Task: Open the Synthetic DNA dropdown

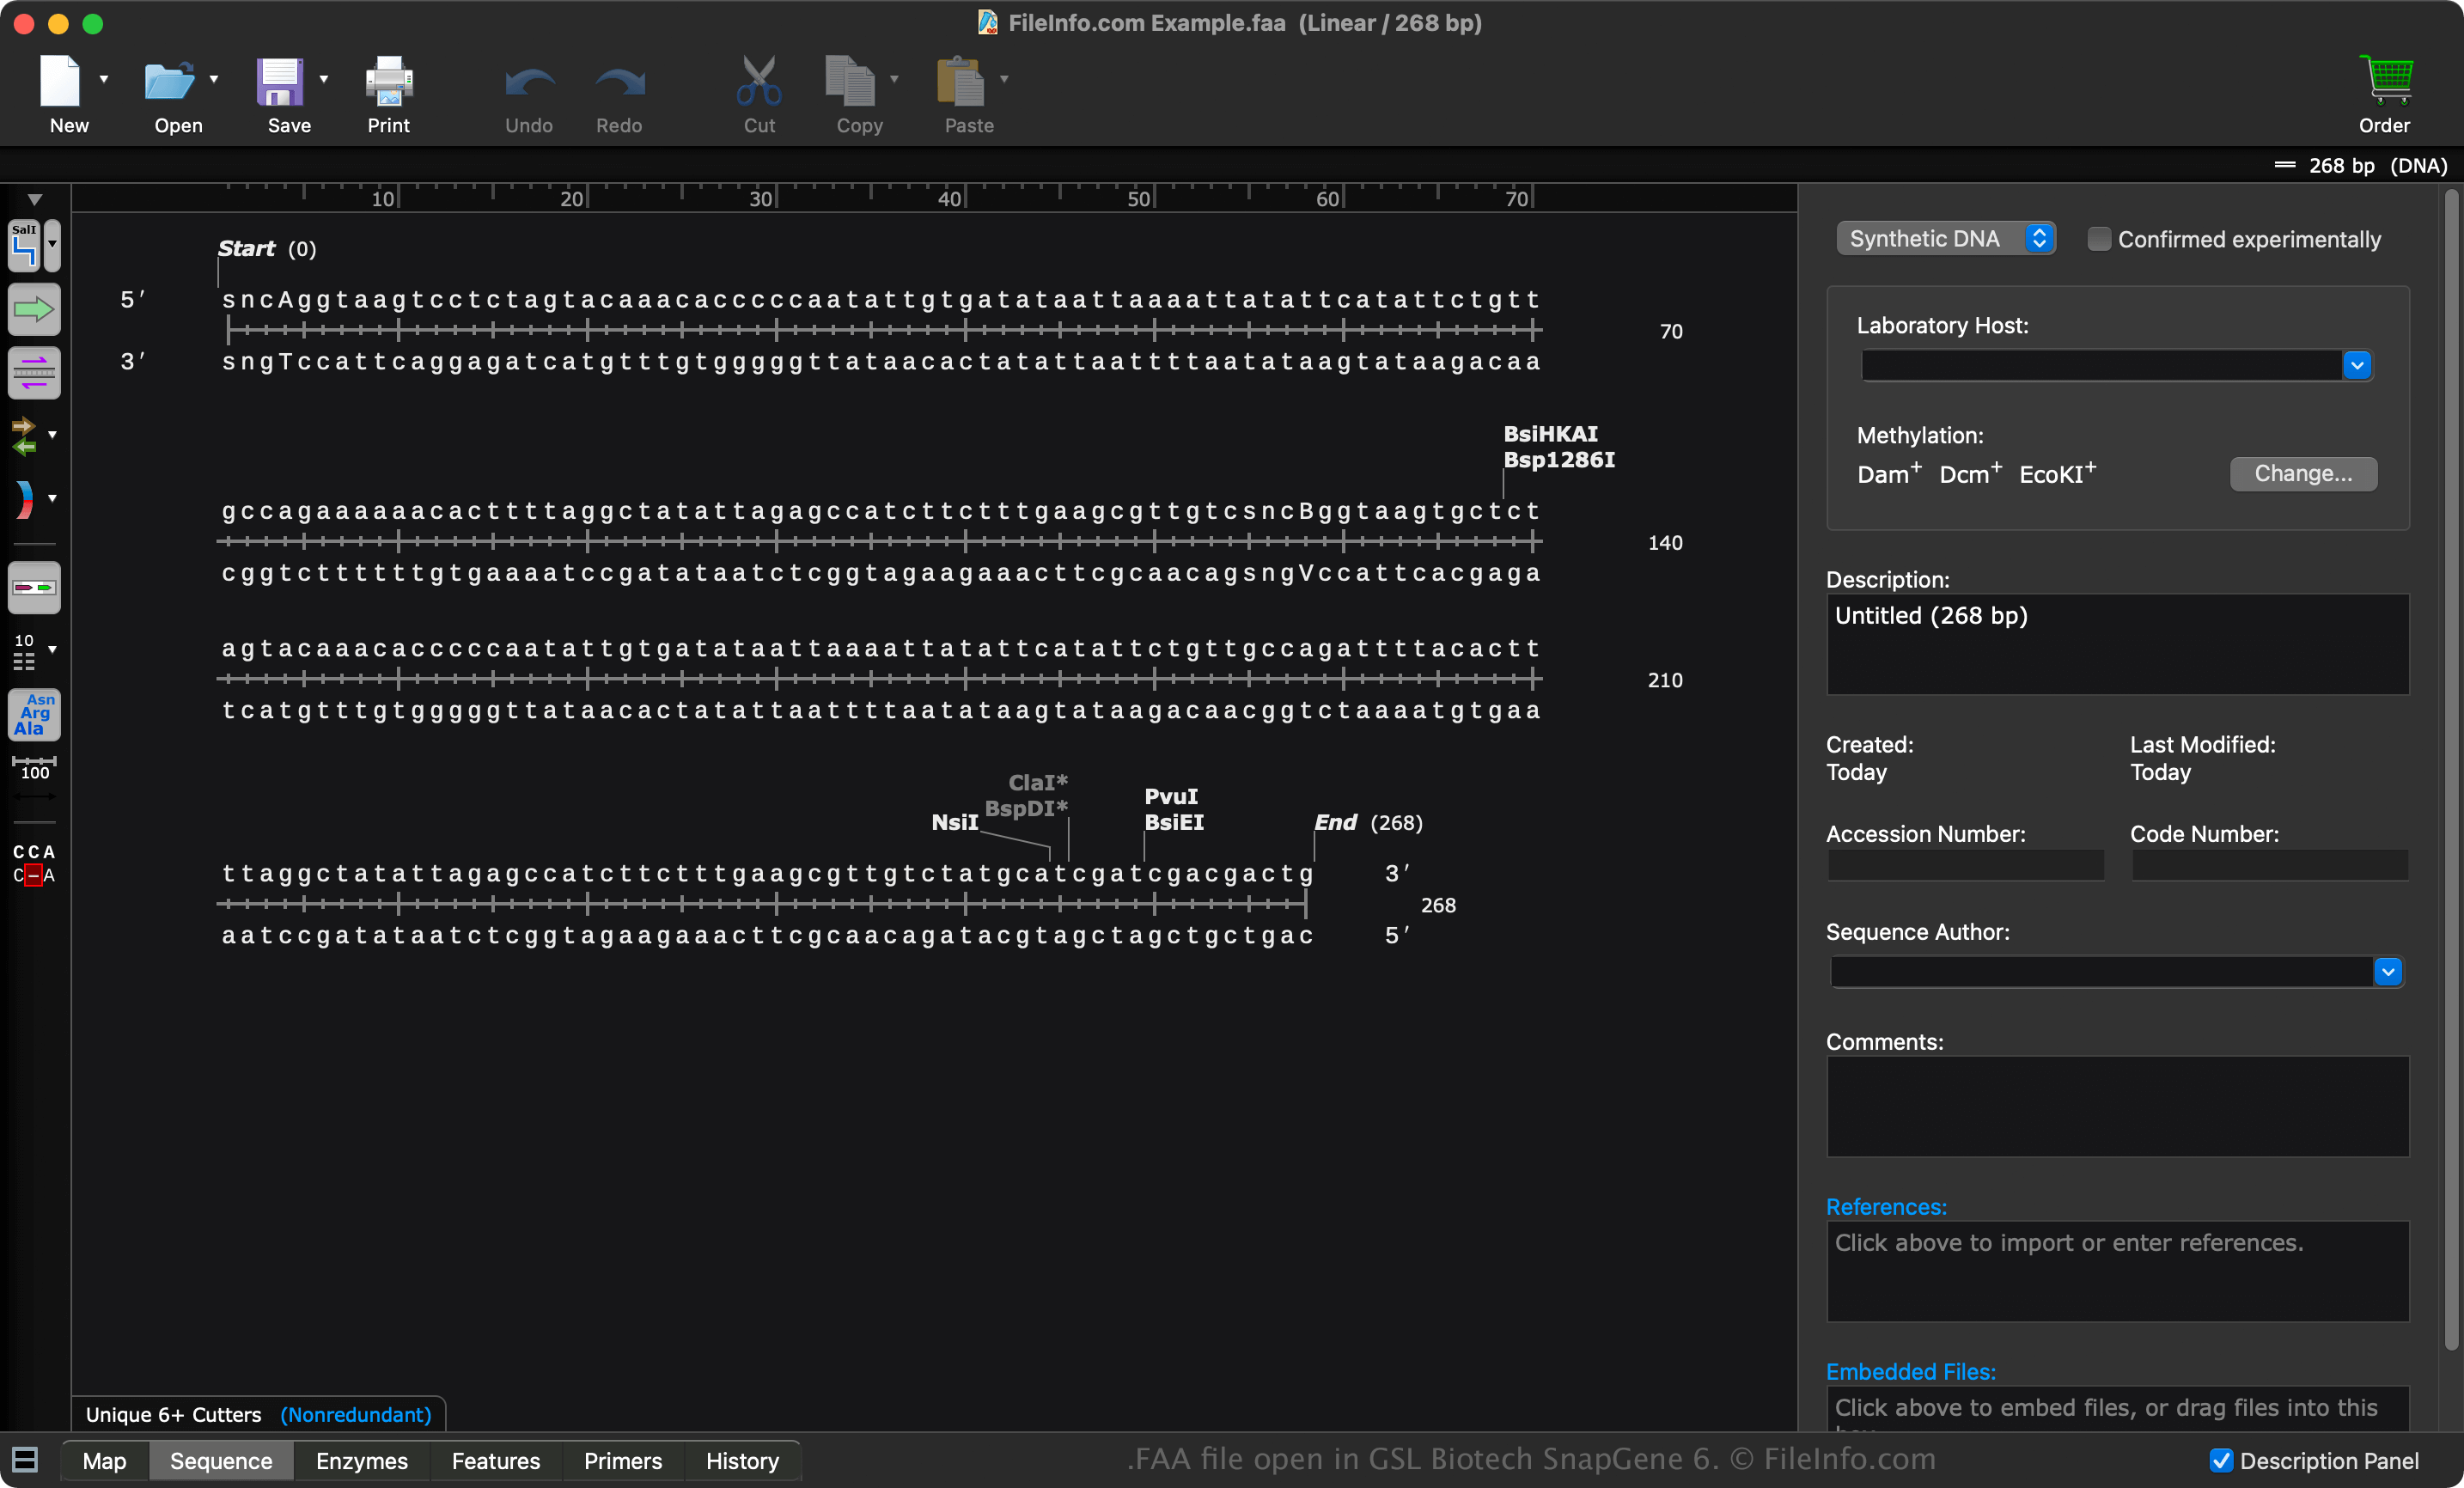Action: tap(1945, 239)
